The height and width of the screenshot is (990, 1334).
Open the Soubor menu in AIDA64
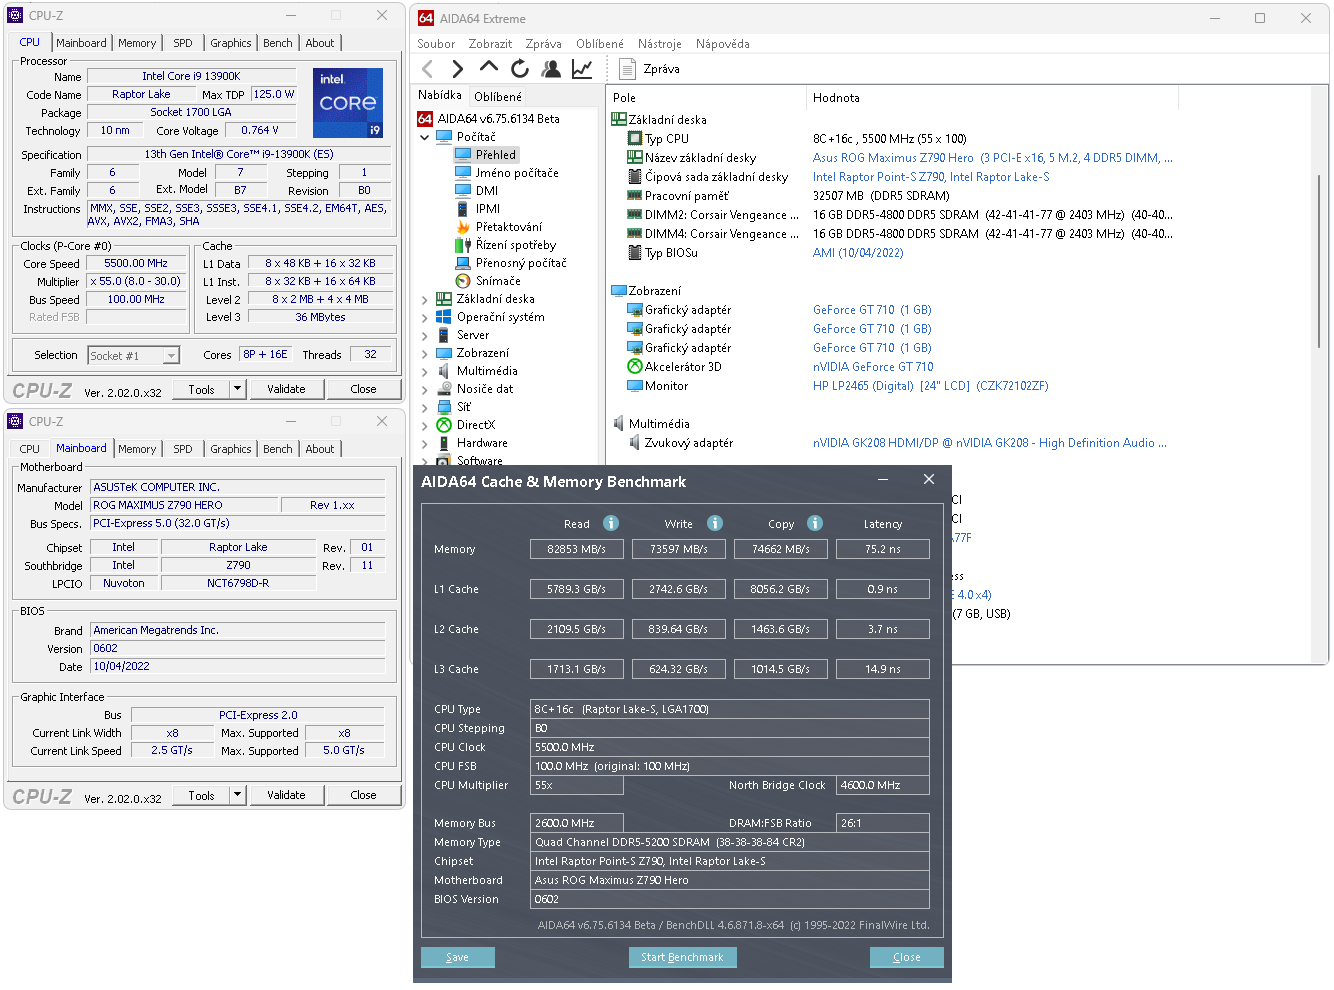436,44
